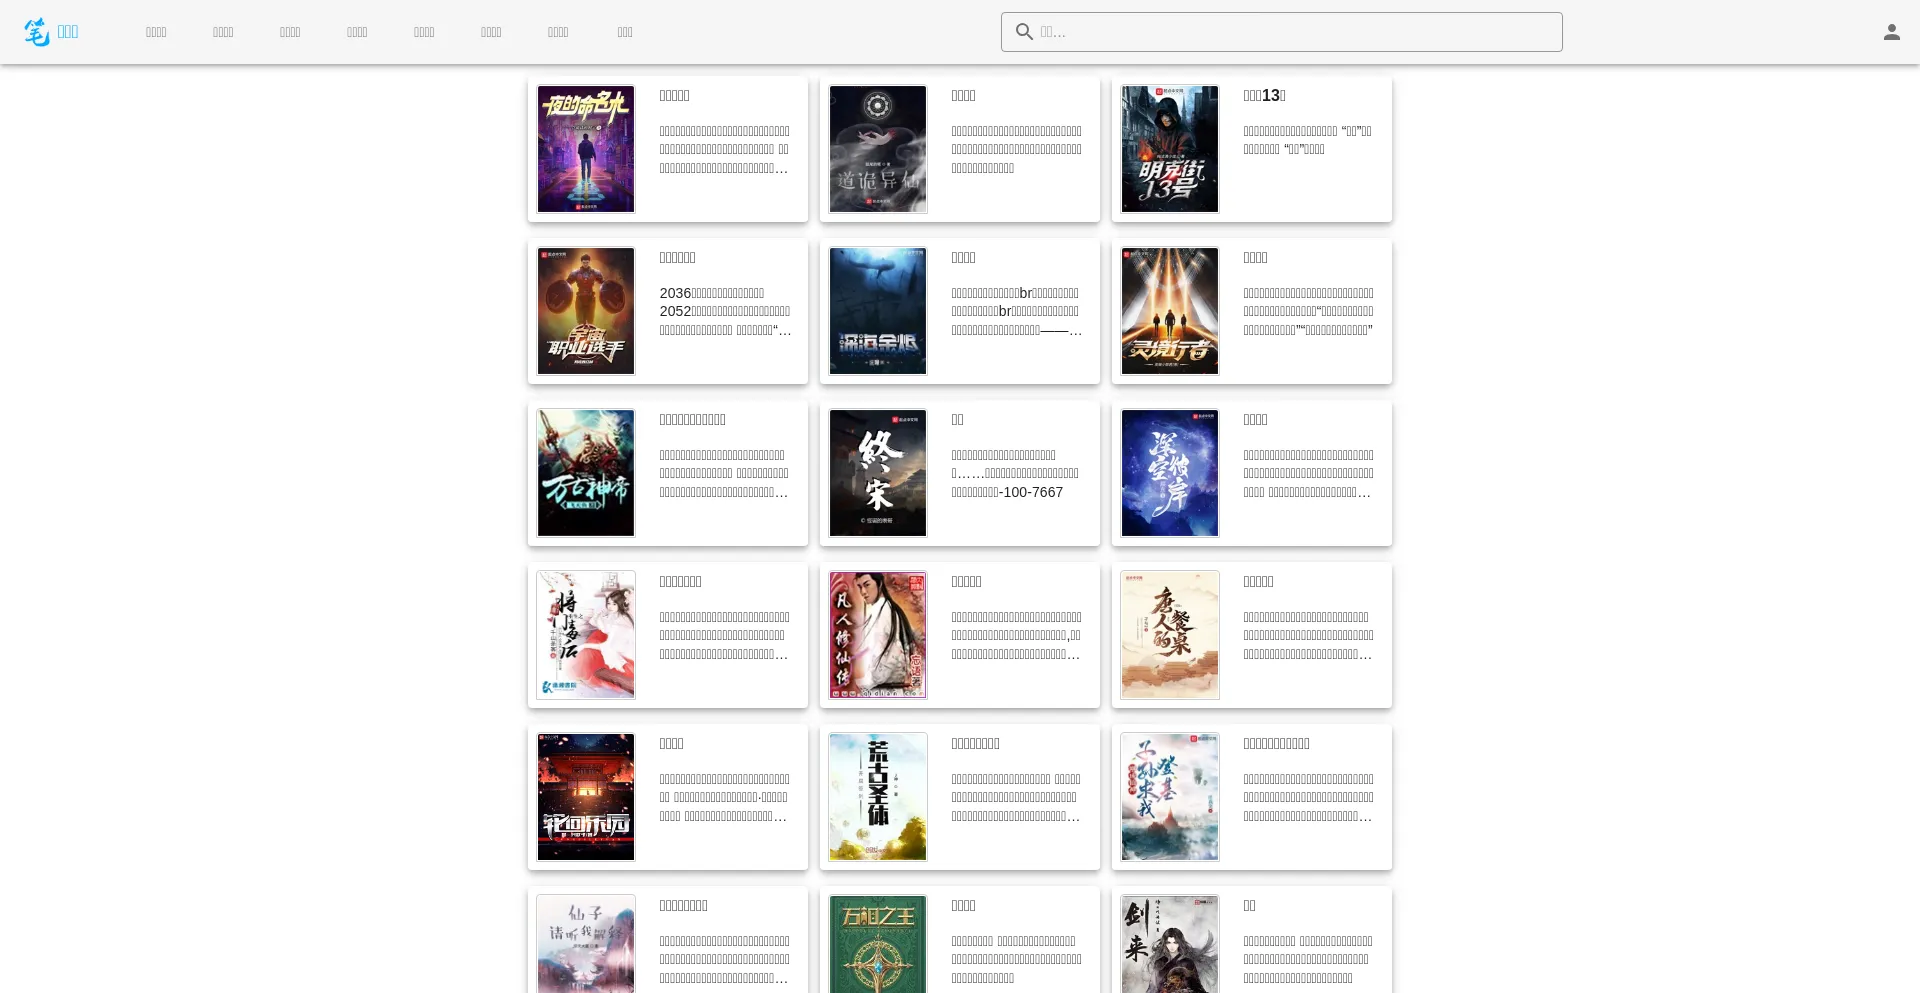Open the user account icon
Viewport: 1920px width, 993px height.
pyautogui.click(x=1891, y=32)
